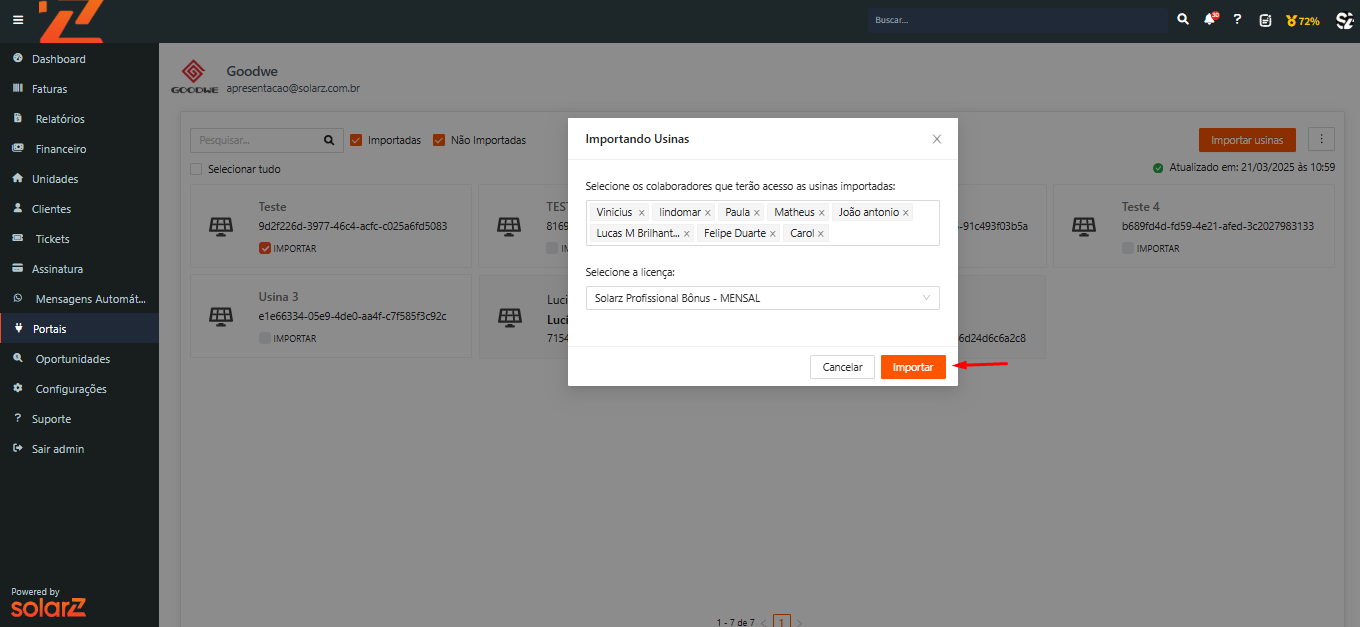This screenshot has height=627, width=1360.
Task: Remove Vinicius tag from collaborators
Action: point(641,213)
